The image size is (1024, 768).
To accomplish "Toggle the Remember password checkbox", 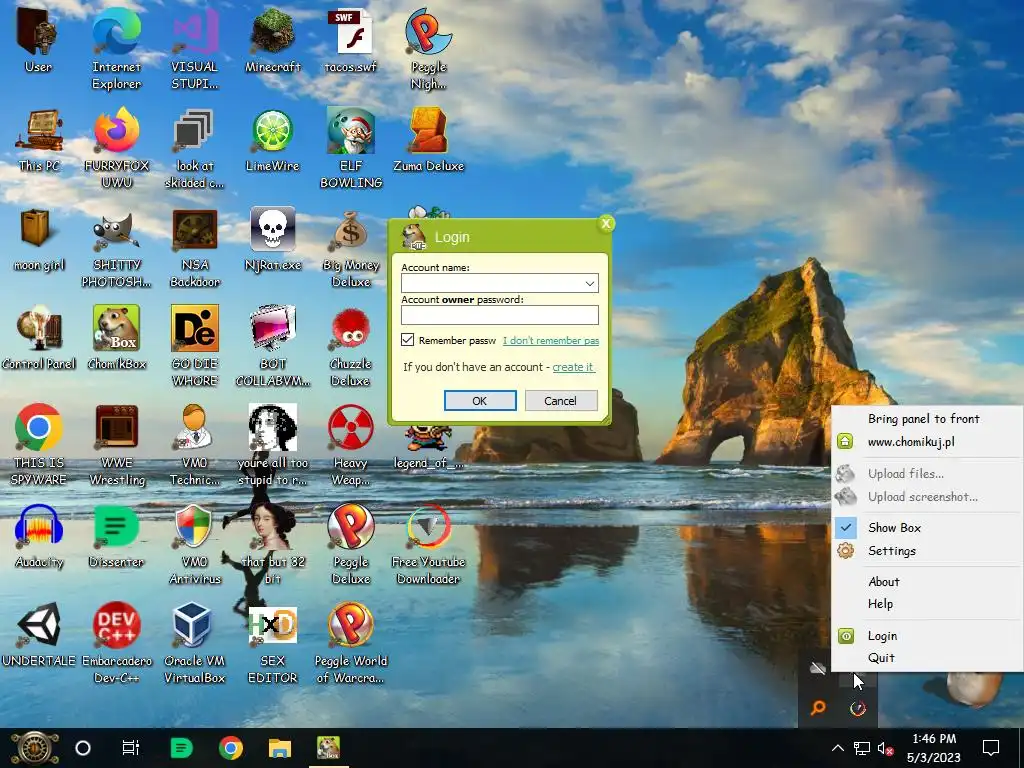I will point(408,340).
